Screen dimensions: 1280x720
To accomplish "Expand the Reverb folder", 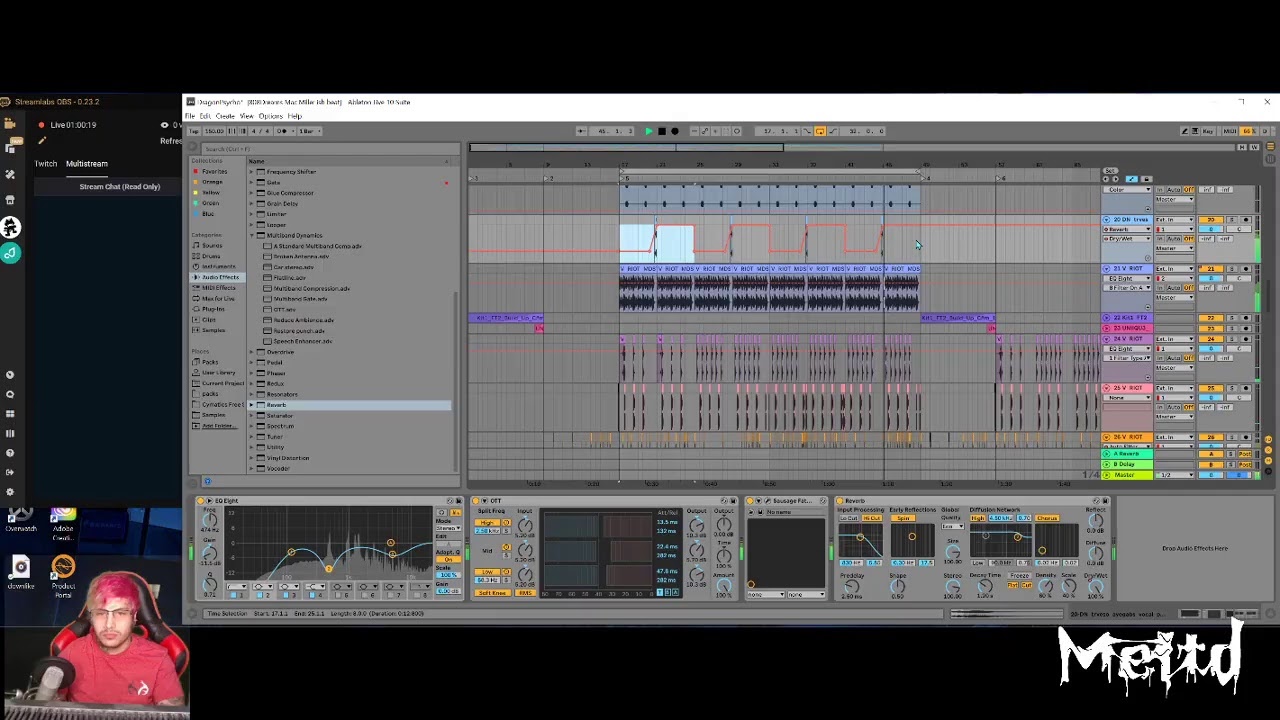I will point(252,405).
